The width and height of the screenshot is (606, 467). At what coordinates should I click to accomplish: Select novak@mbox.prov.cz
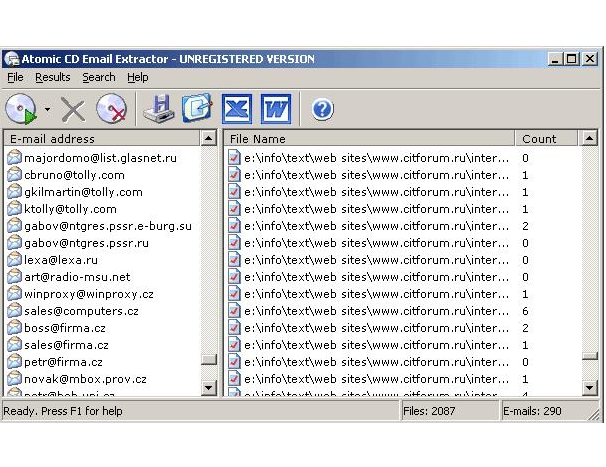click(x=85, y=379)
